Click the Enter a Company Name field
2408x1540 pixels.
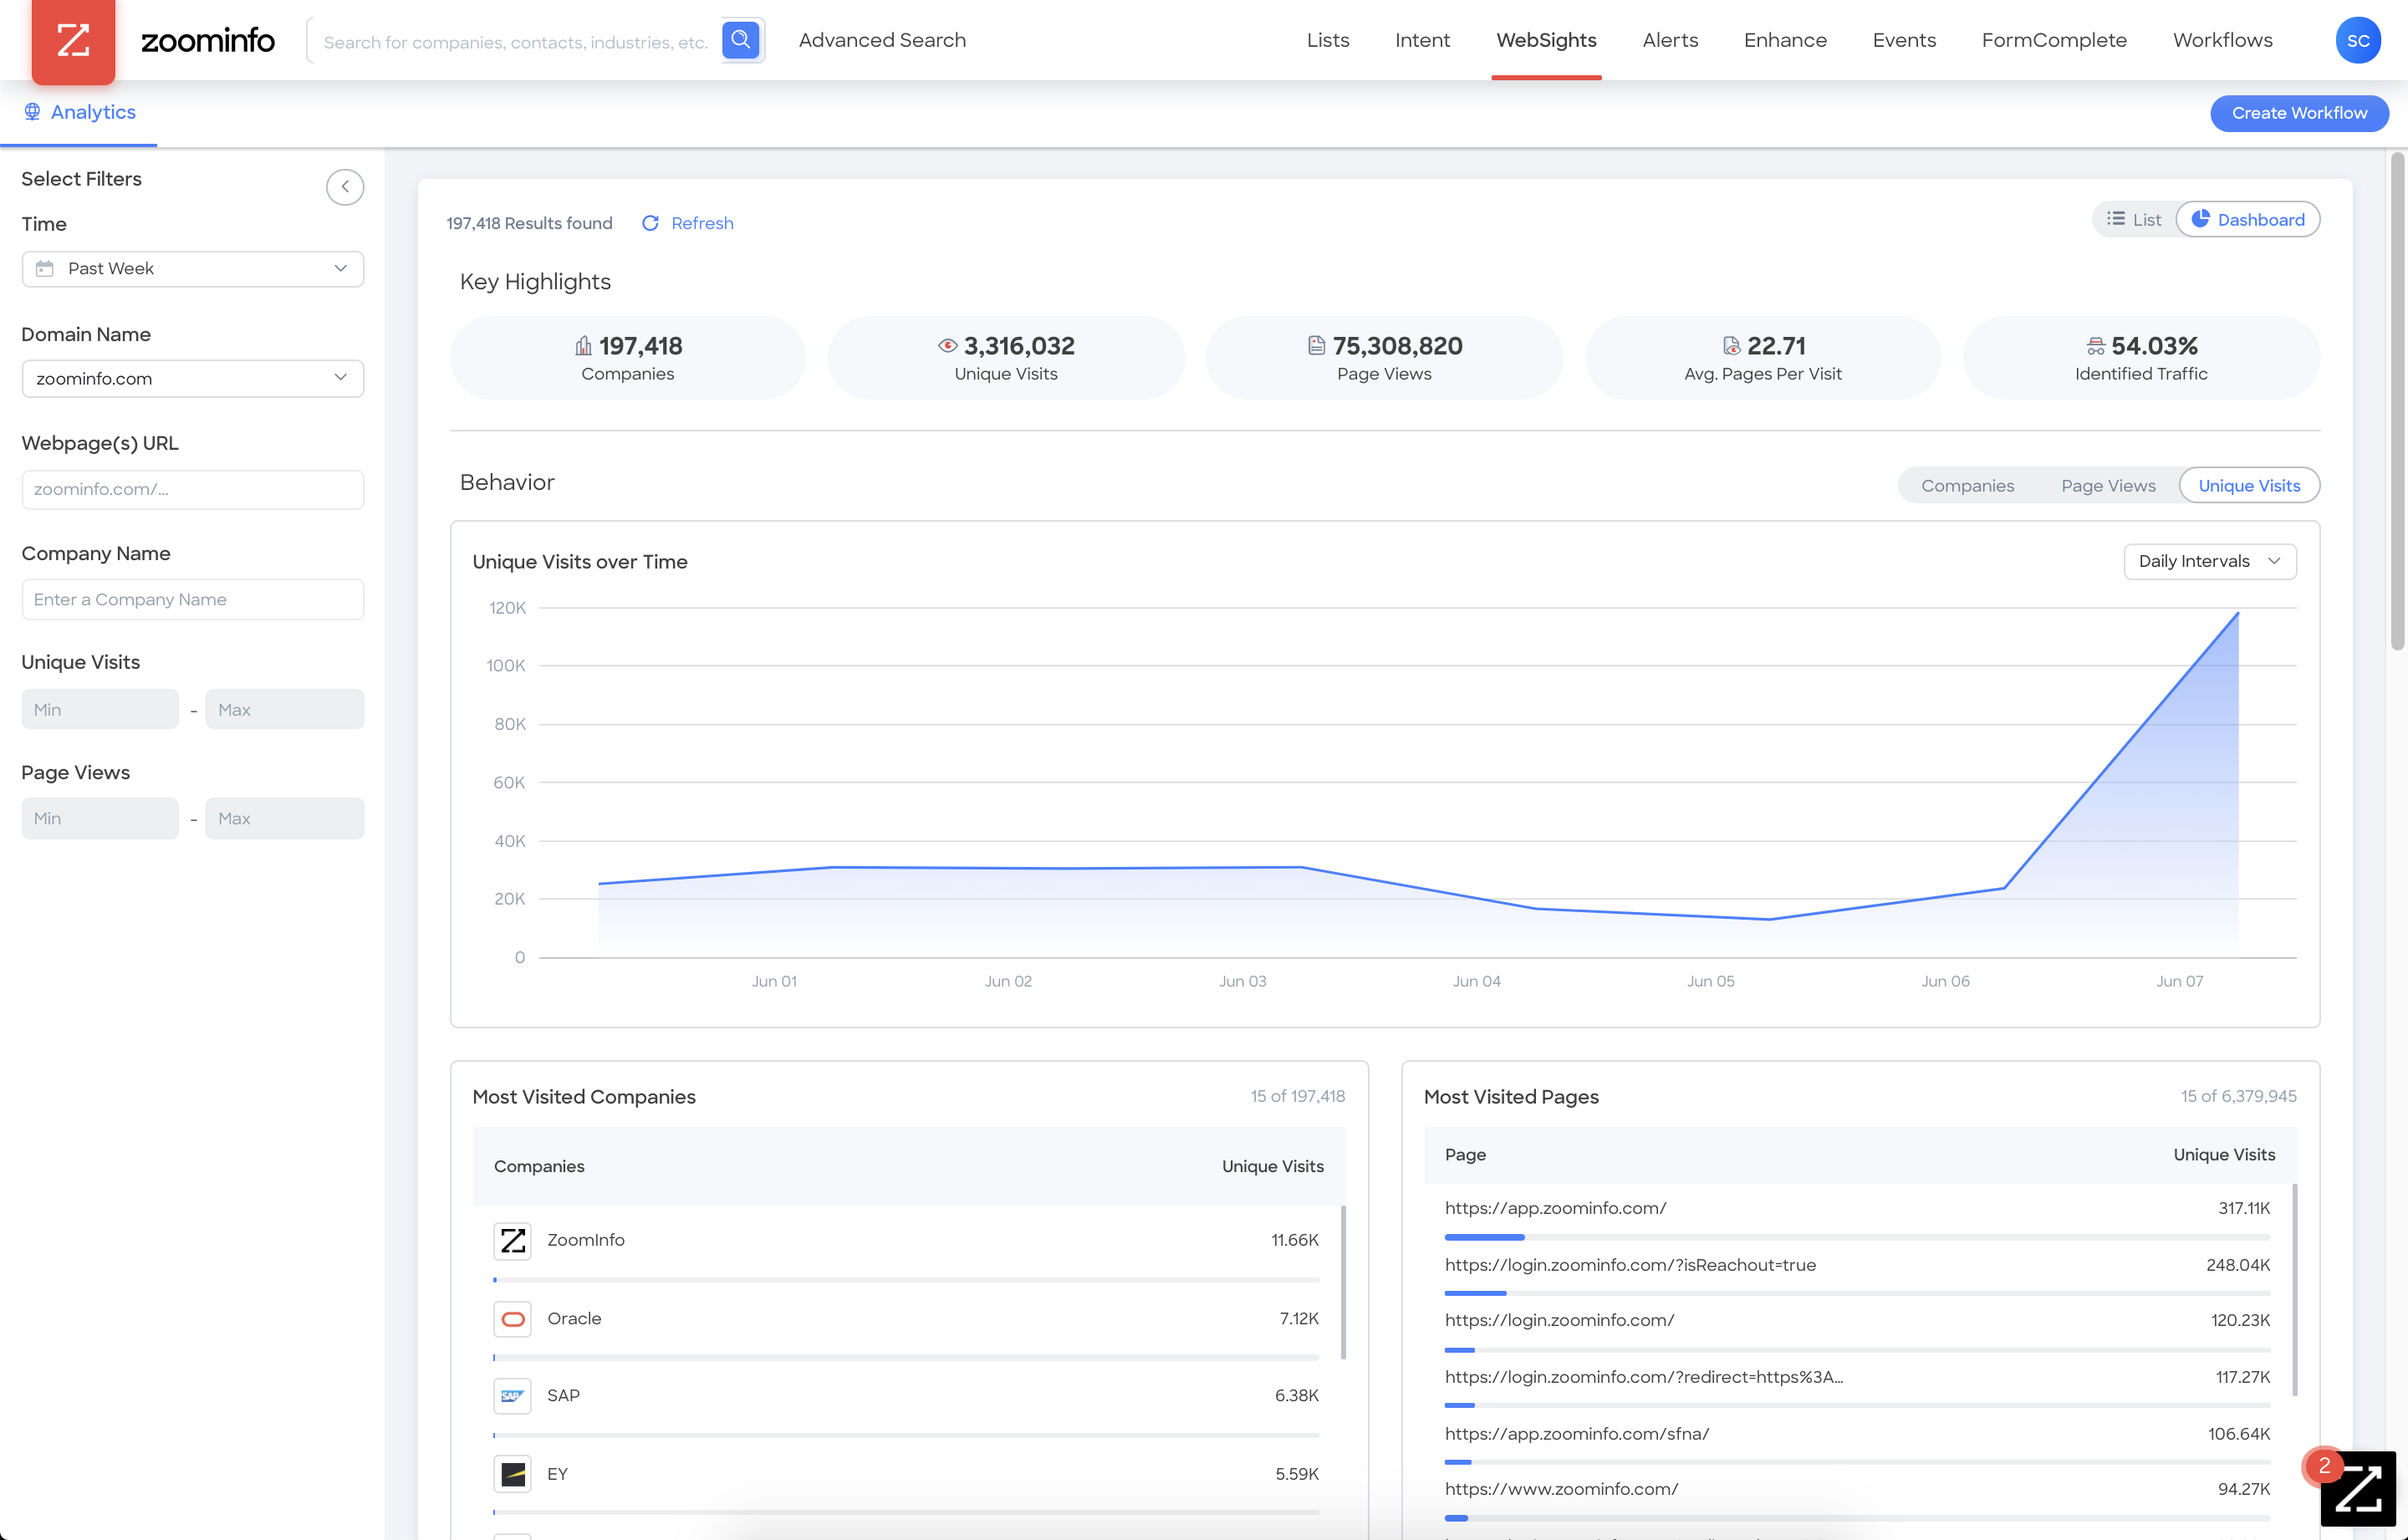(192, 600)
